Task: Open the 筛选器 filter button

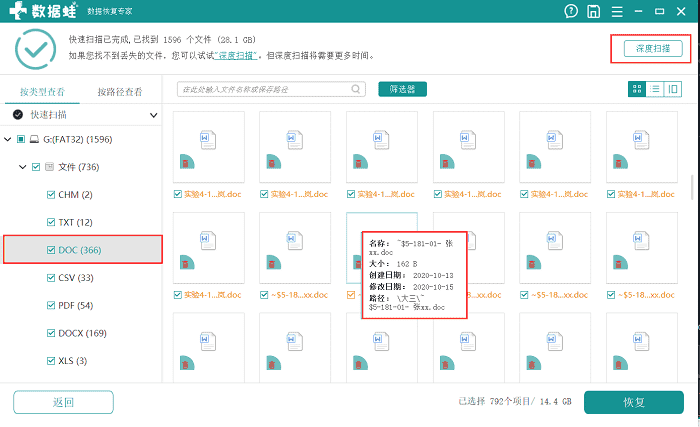Action: (x=403, y=89)
